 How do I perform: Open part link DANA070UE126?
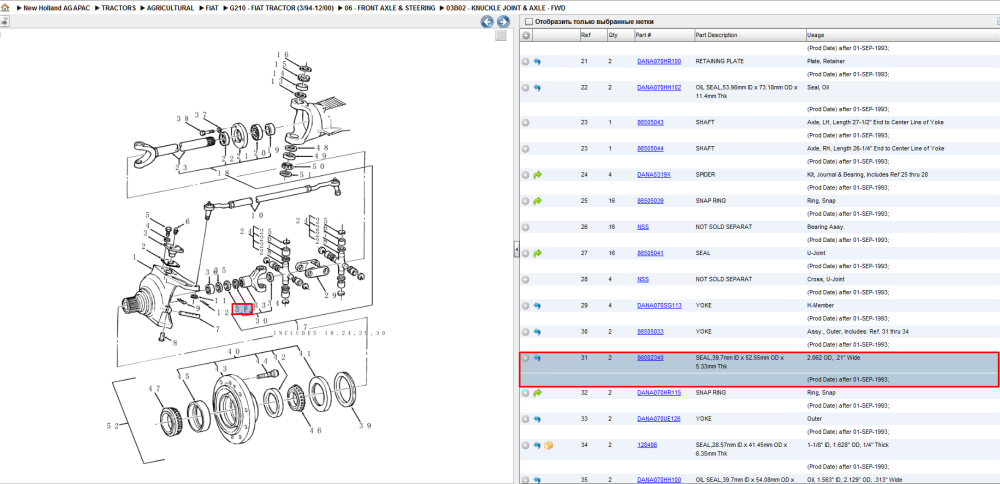pos(659,419)
